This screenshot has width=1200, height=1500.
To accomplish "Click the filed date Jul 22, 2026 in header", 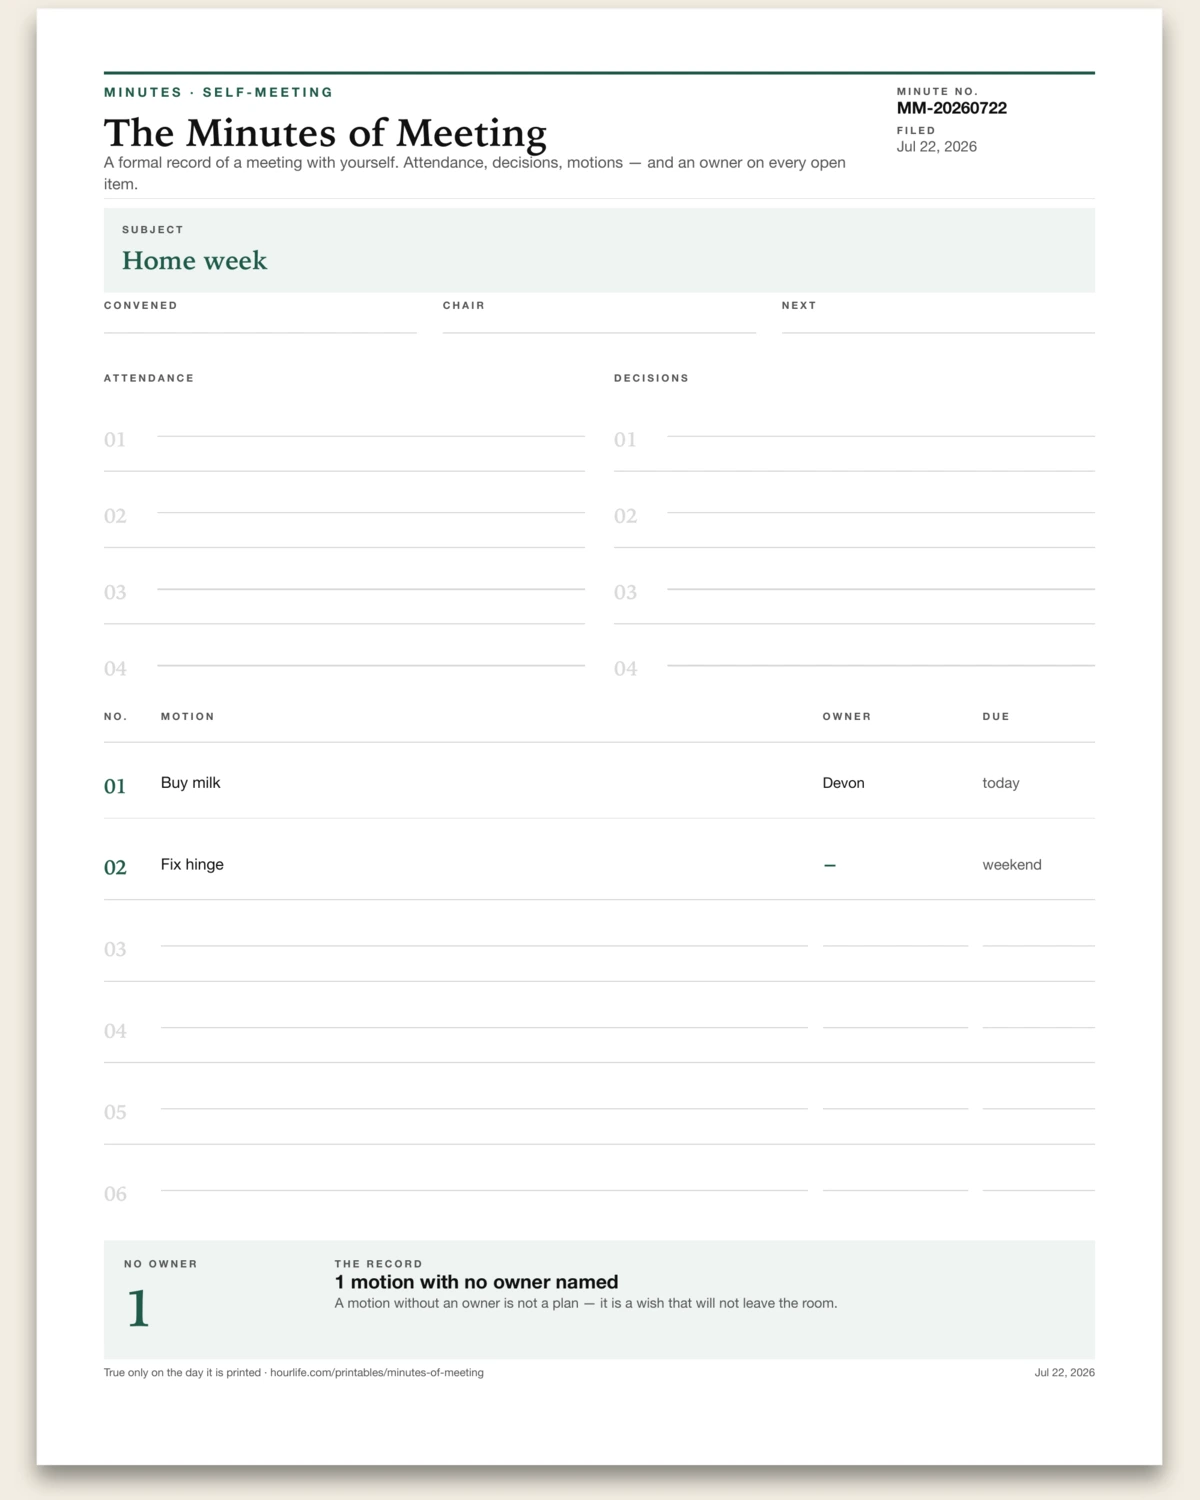I will click(x=936, y=146).
